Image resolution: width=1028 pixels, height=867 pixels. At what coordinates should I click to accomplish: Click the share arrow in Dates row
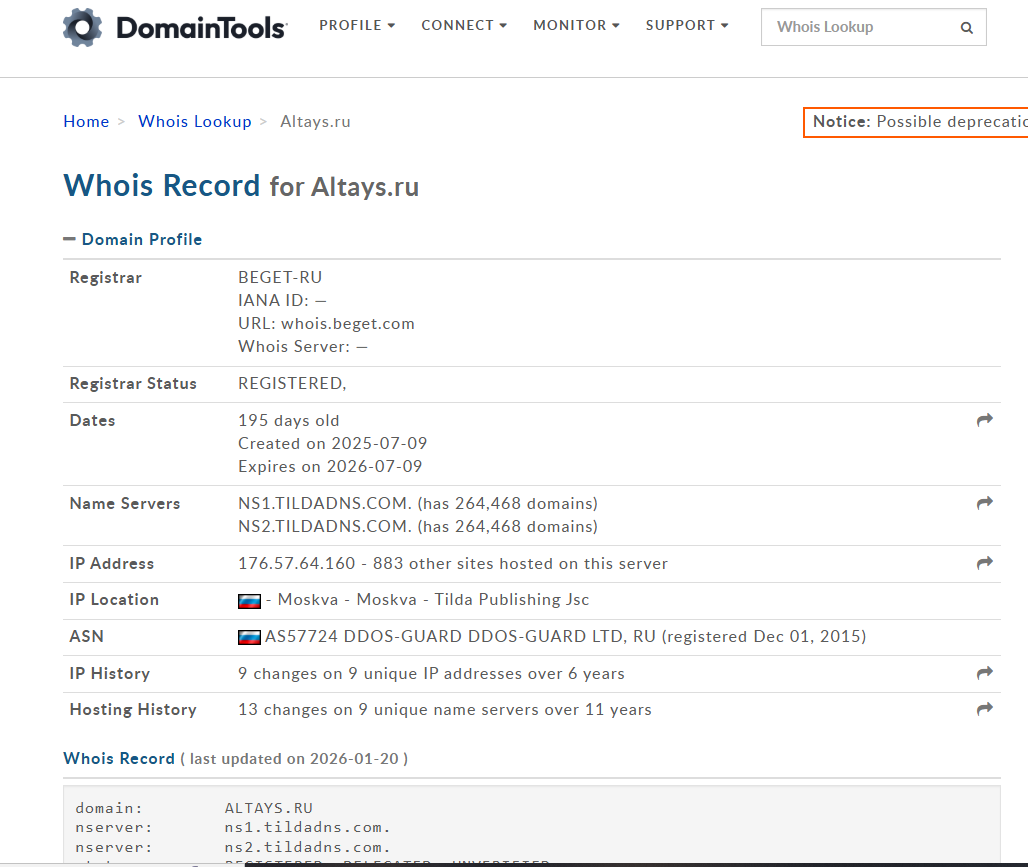click(985, 421)
